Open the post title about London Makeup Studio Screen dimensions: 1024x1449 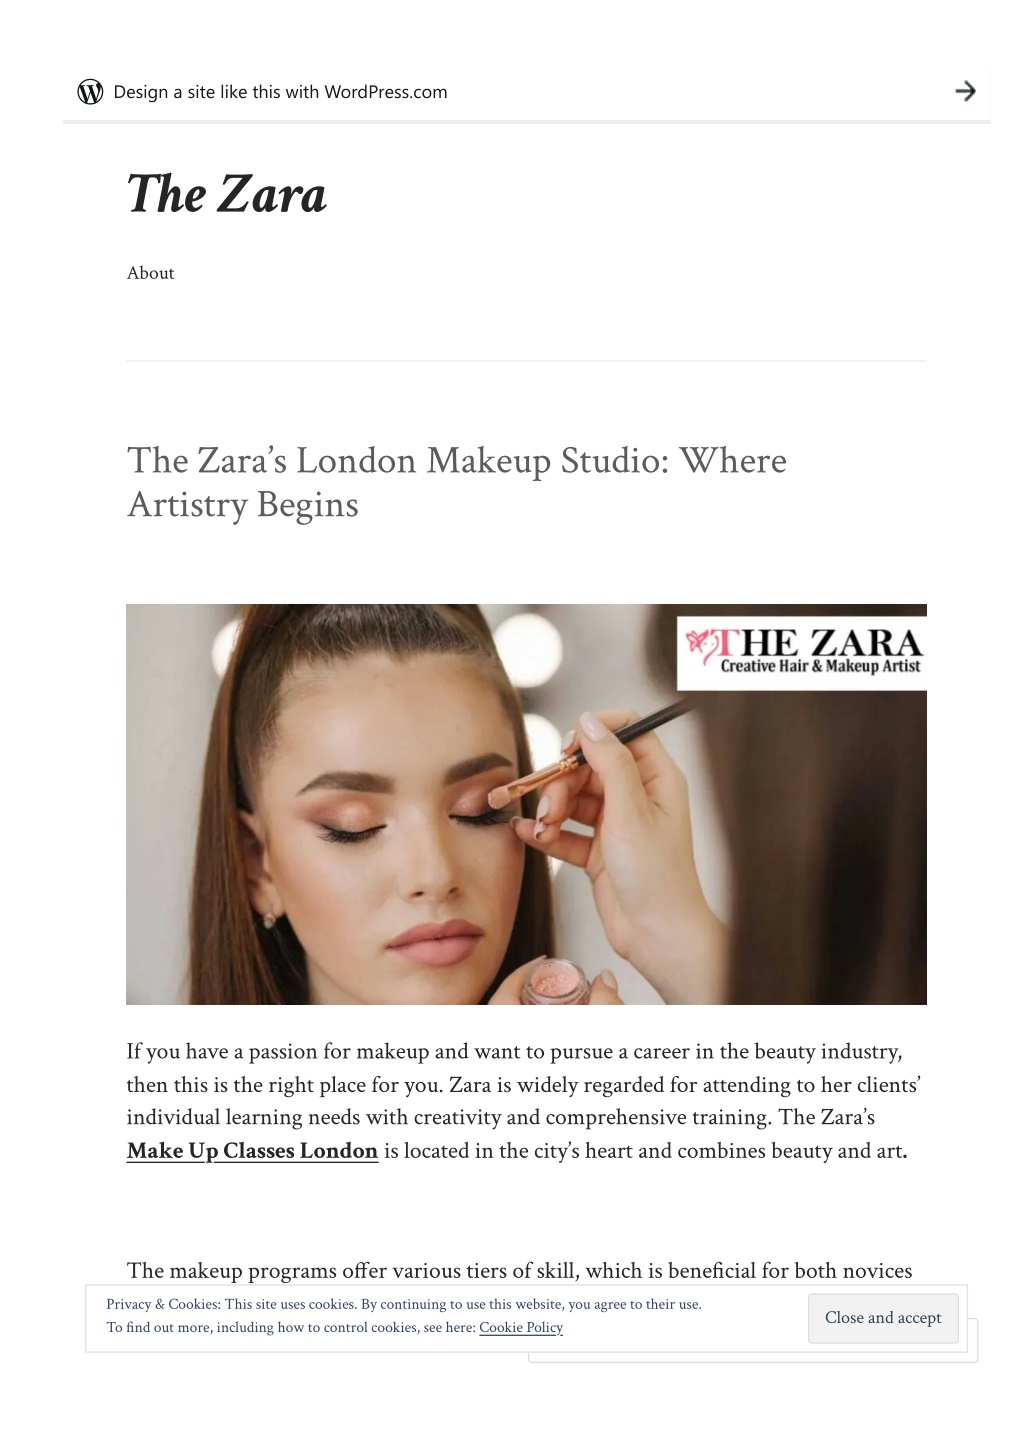coord(457,482)
